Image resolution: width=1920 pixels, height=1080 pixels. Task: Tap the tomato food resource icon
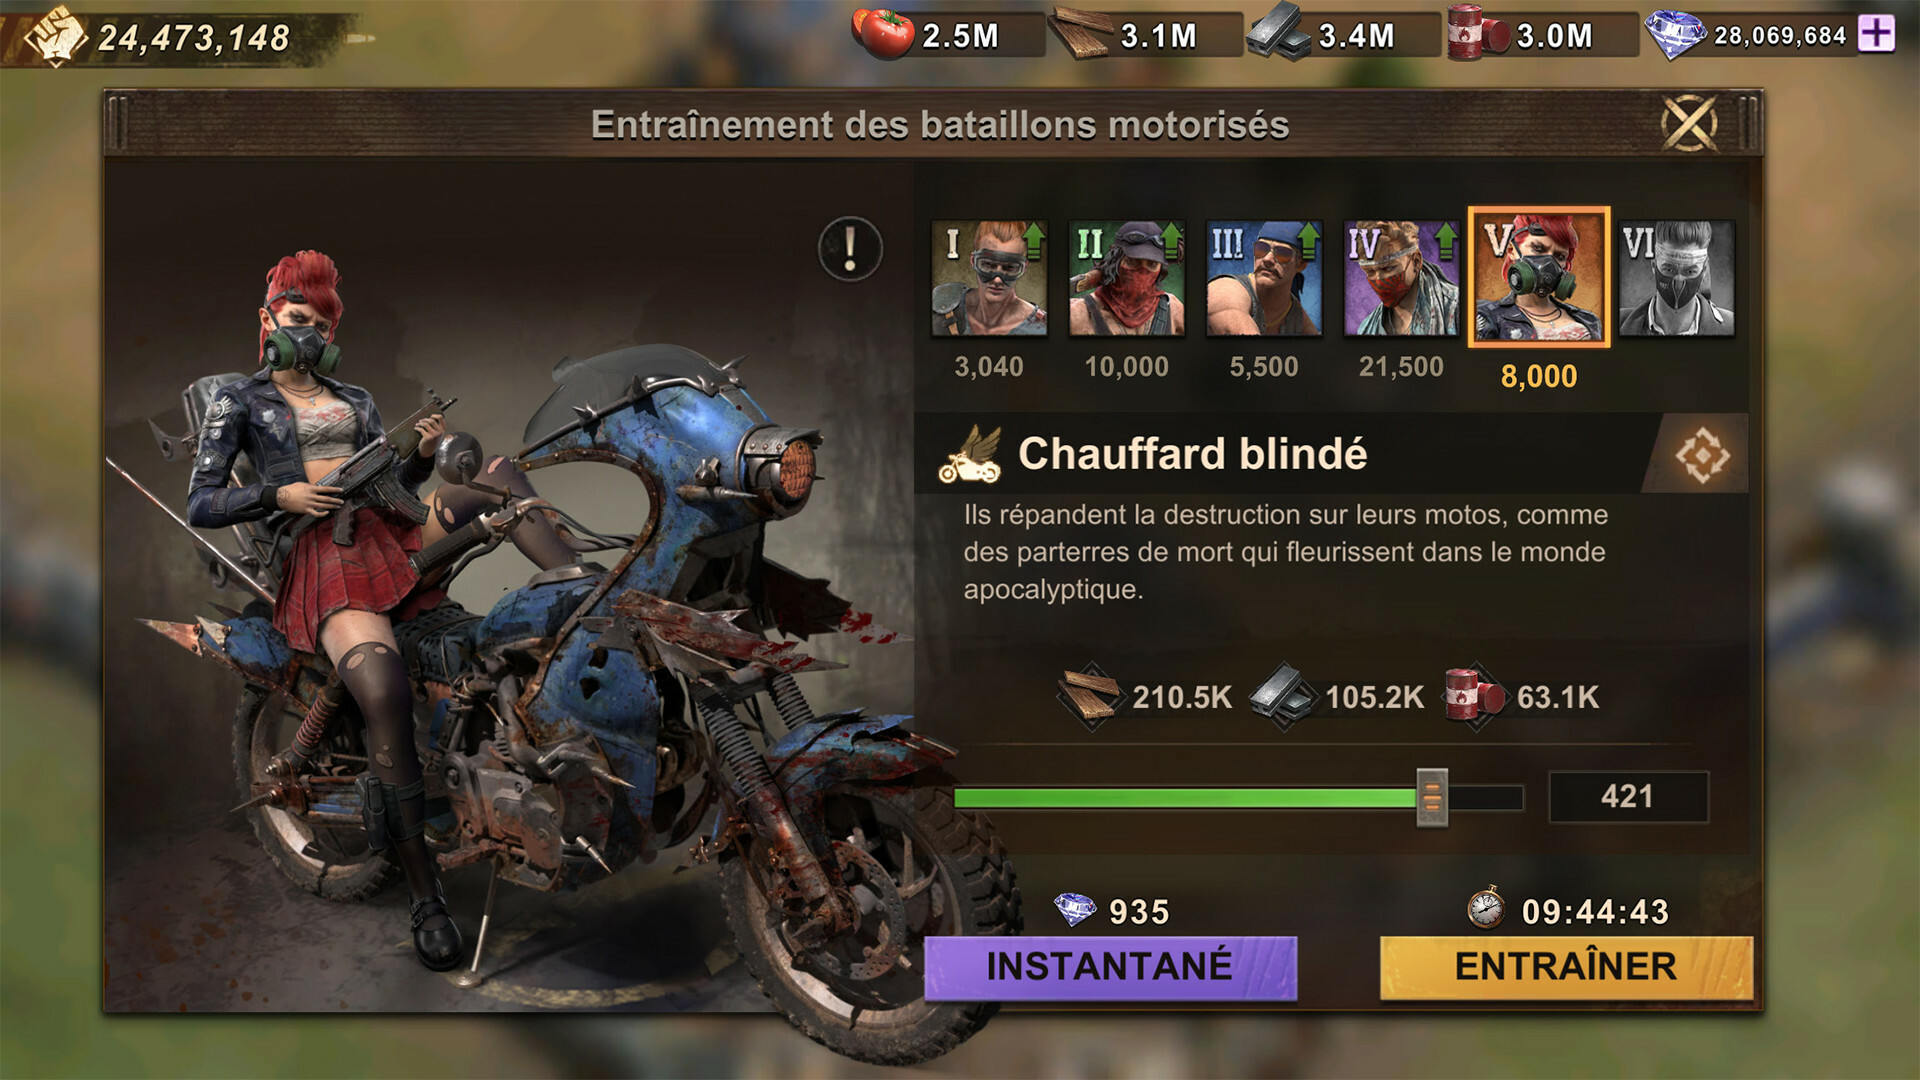(x=883, y=32)
